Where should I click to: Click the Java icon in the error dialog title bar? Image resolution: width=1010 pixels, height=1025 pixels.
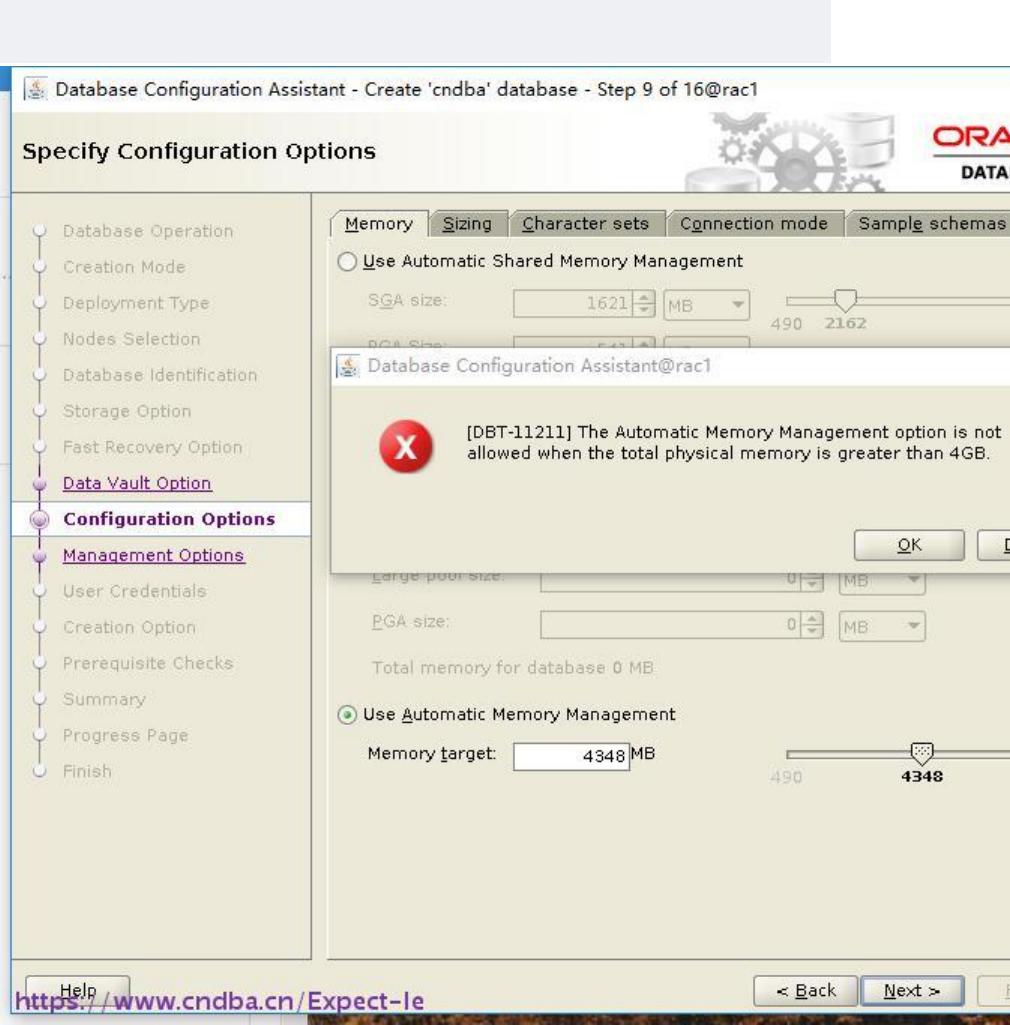click(x=348, y=366)
